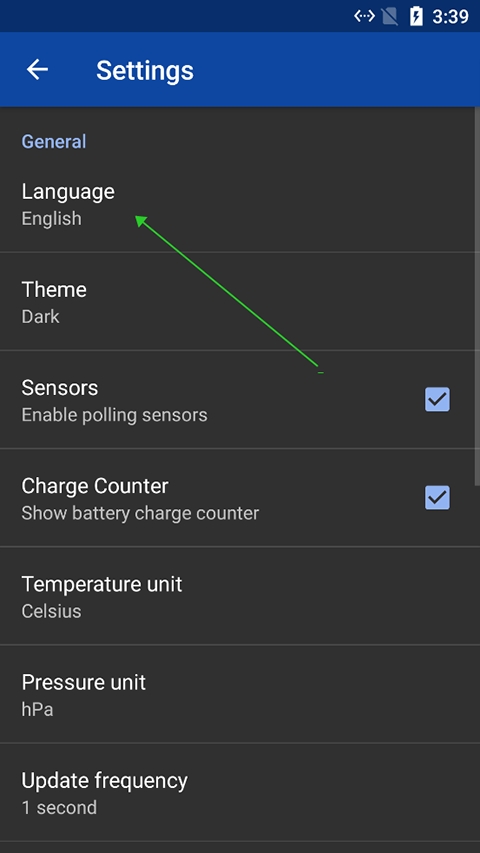Open the Pressure unit setting
480x853 pixels.
(240, 694)
